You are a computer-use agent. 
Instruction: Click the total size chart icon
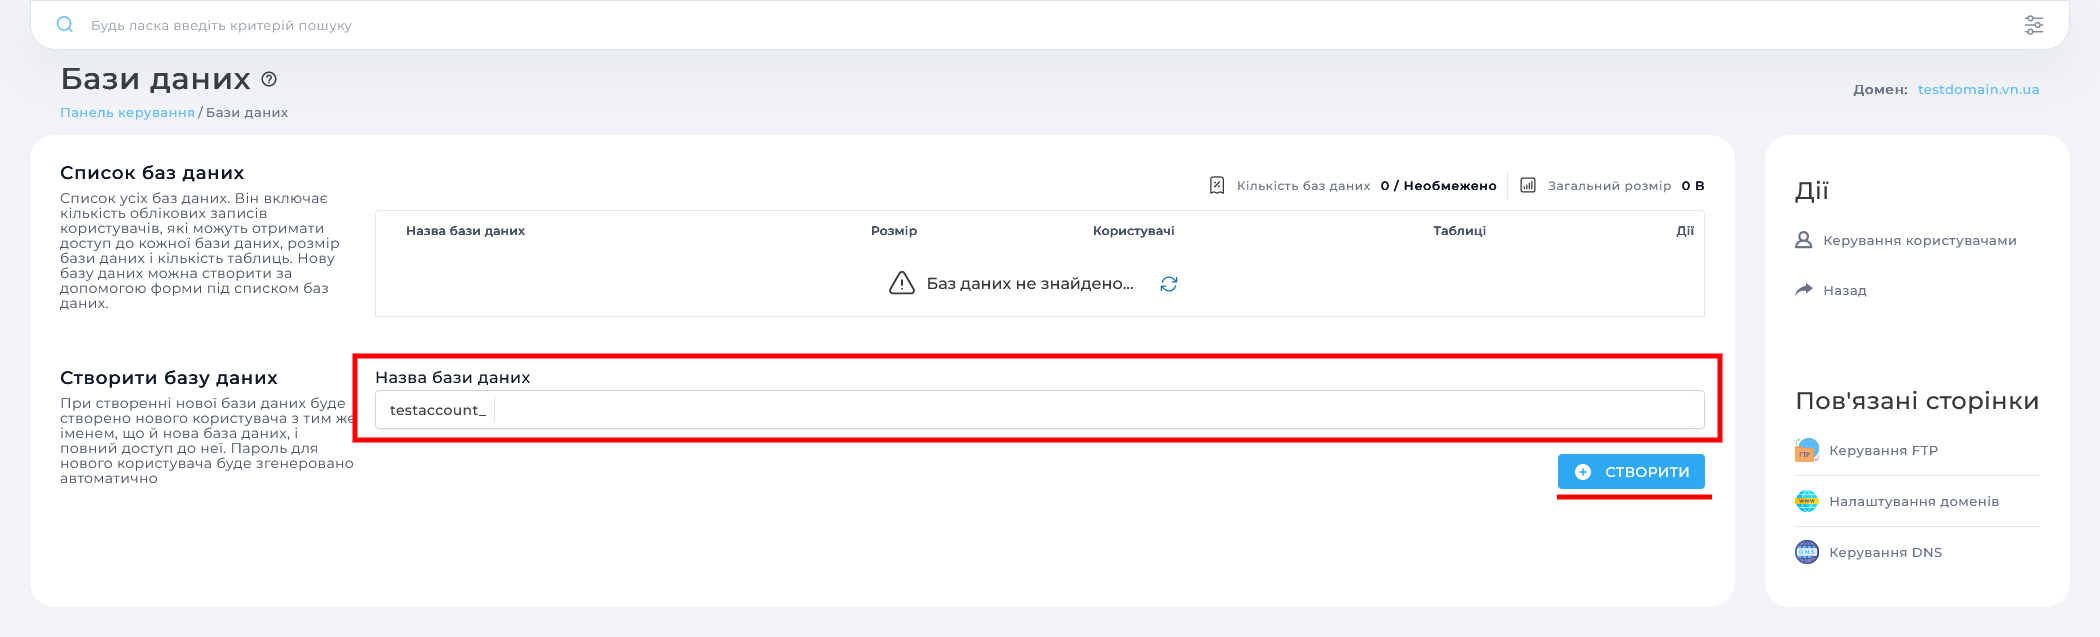coord(1528,185)
